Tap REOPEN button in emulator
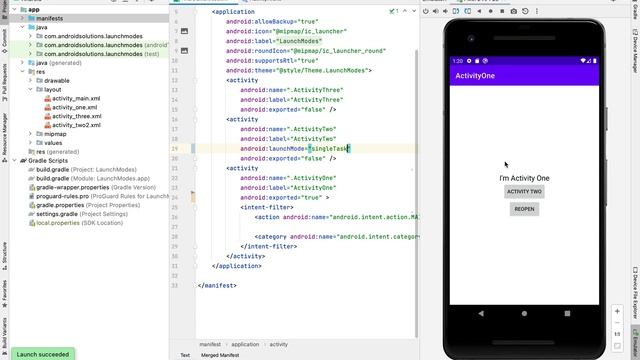 point(524,209)
